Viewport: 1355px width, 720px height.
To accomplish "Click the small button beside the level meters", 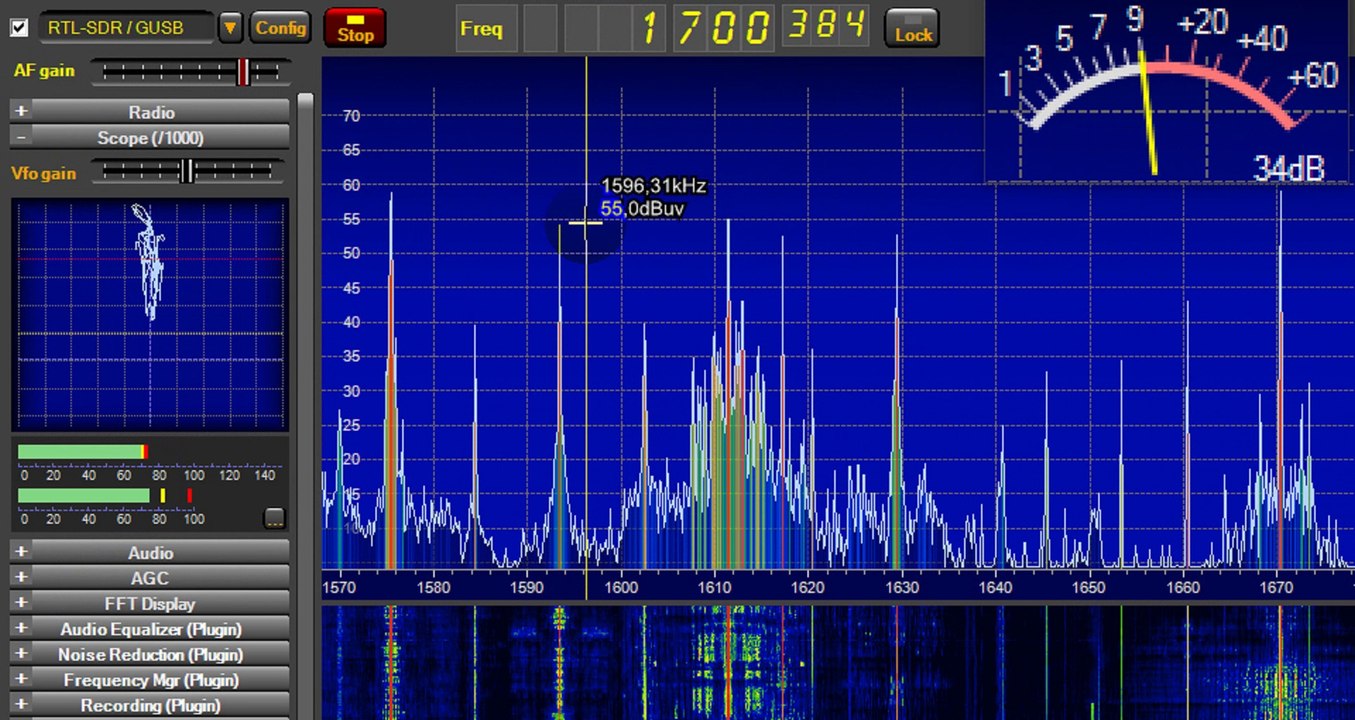I will (x=274, y=518).
